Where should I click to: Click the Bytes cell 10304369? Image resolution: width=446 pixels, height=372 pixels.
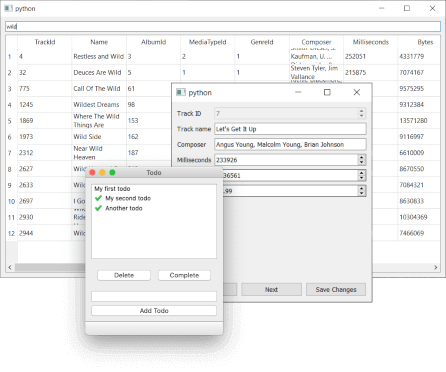coord(419,217)
